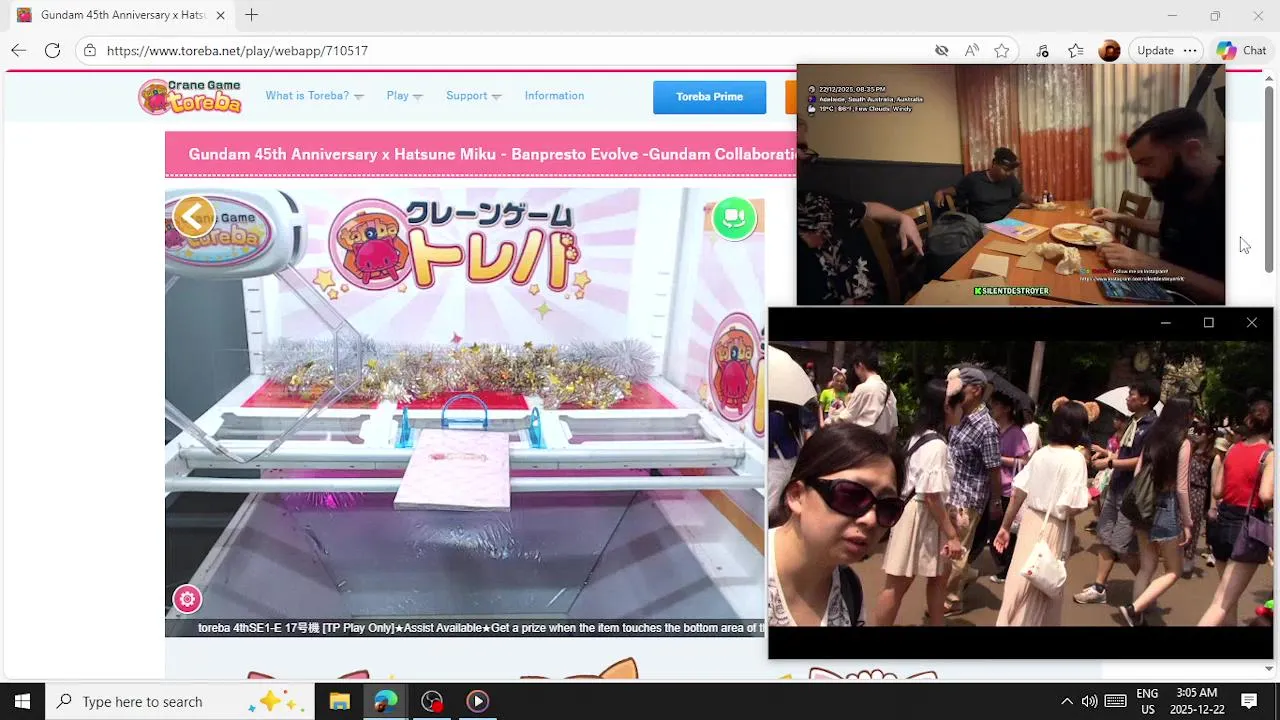The height and width of the screenshot is (720, 1280).
Task: Minimize the video popup window
Action: pyautogui.click(x=1165, y=322)
